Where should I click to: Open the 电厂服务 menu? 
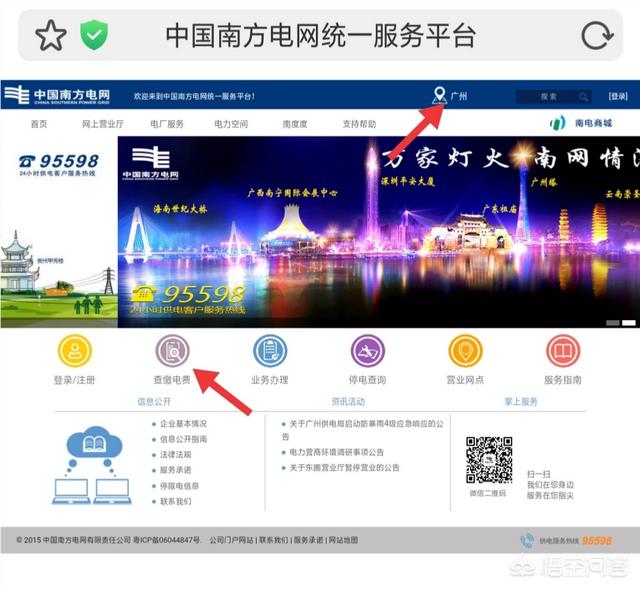167,124
